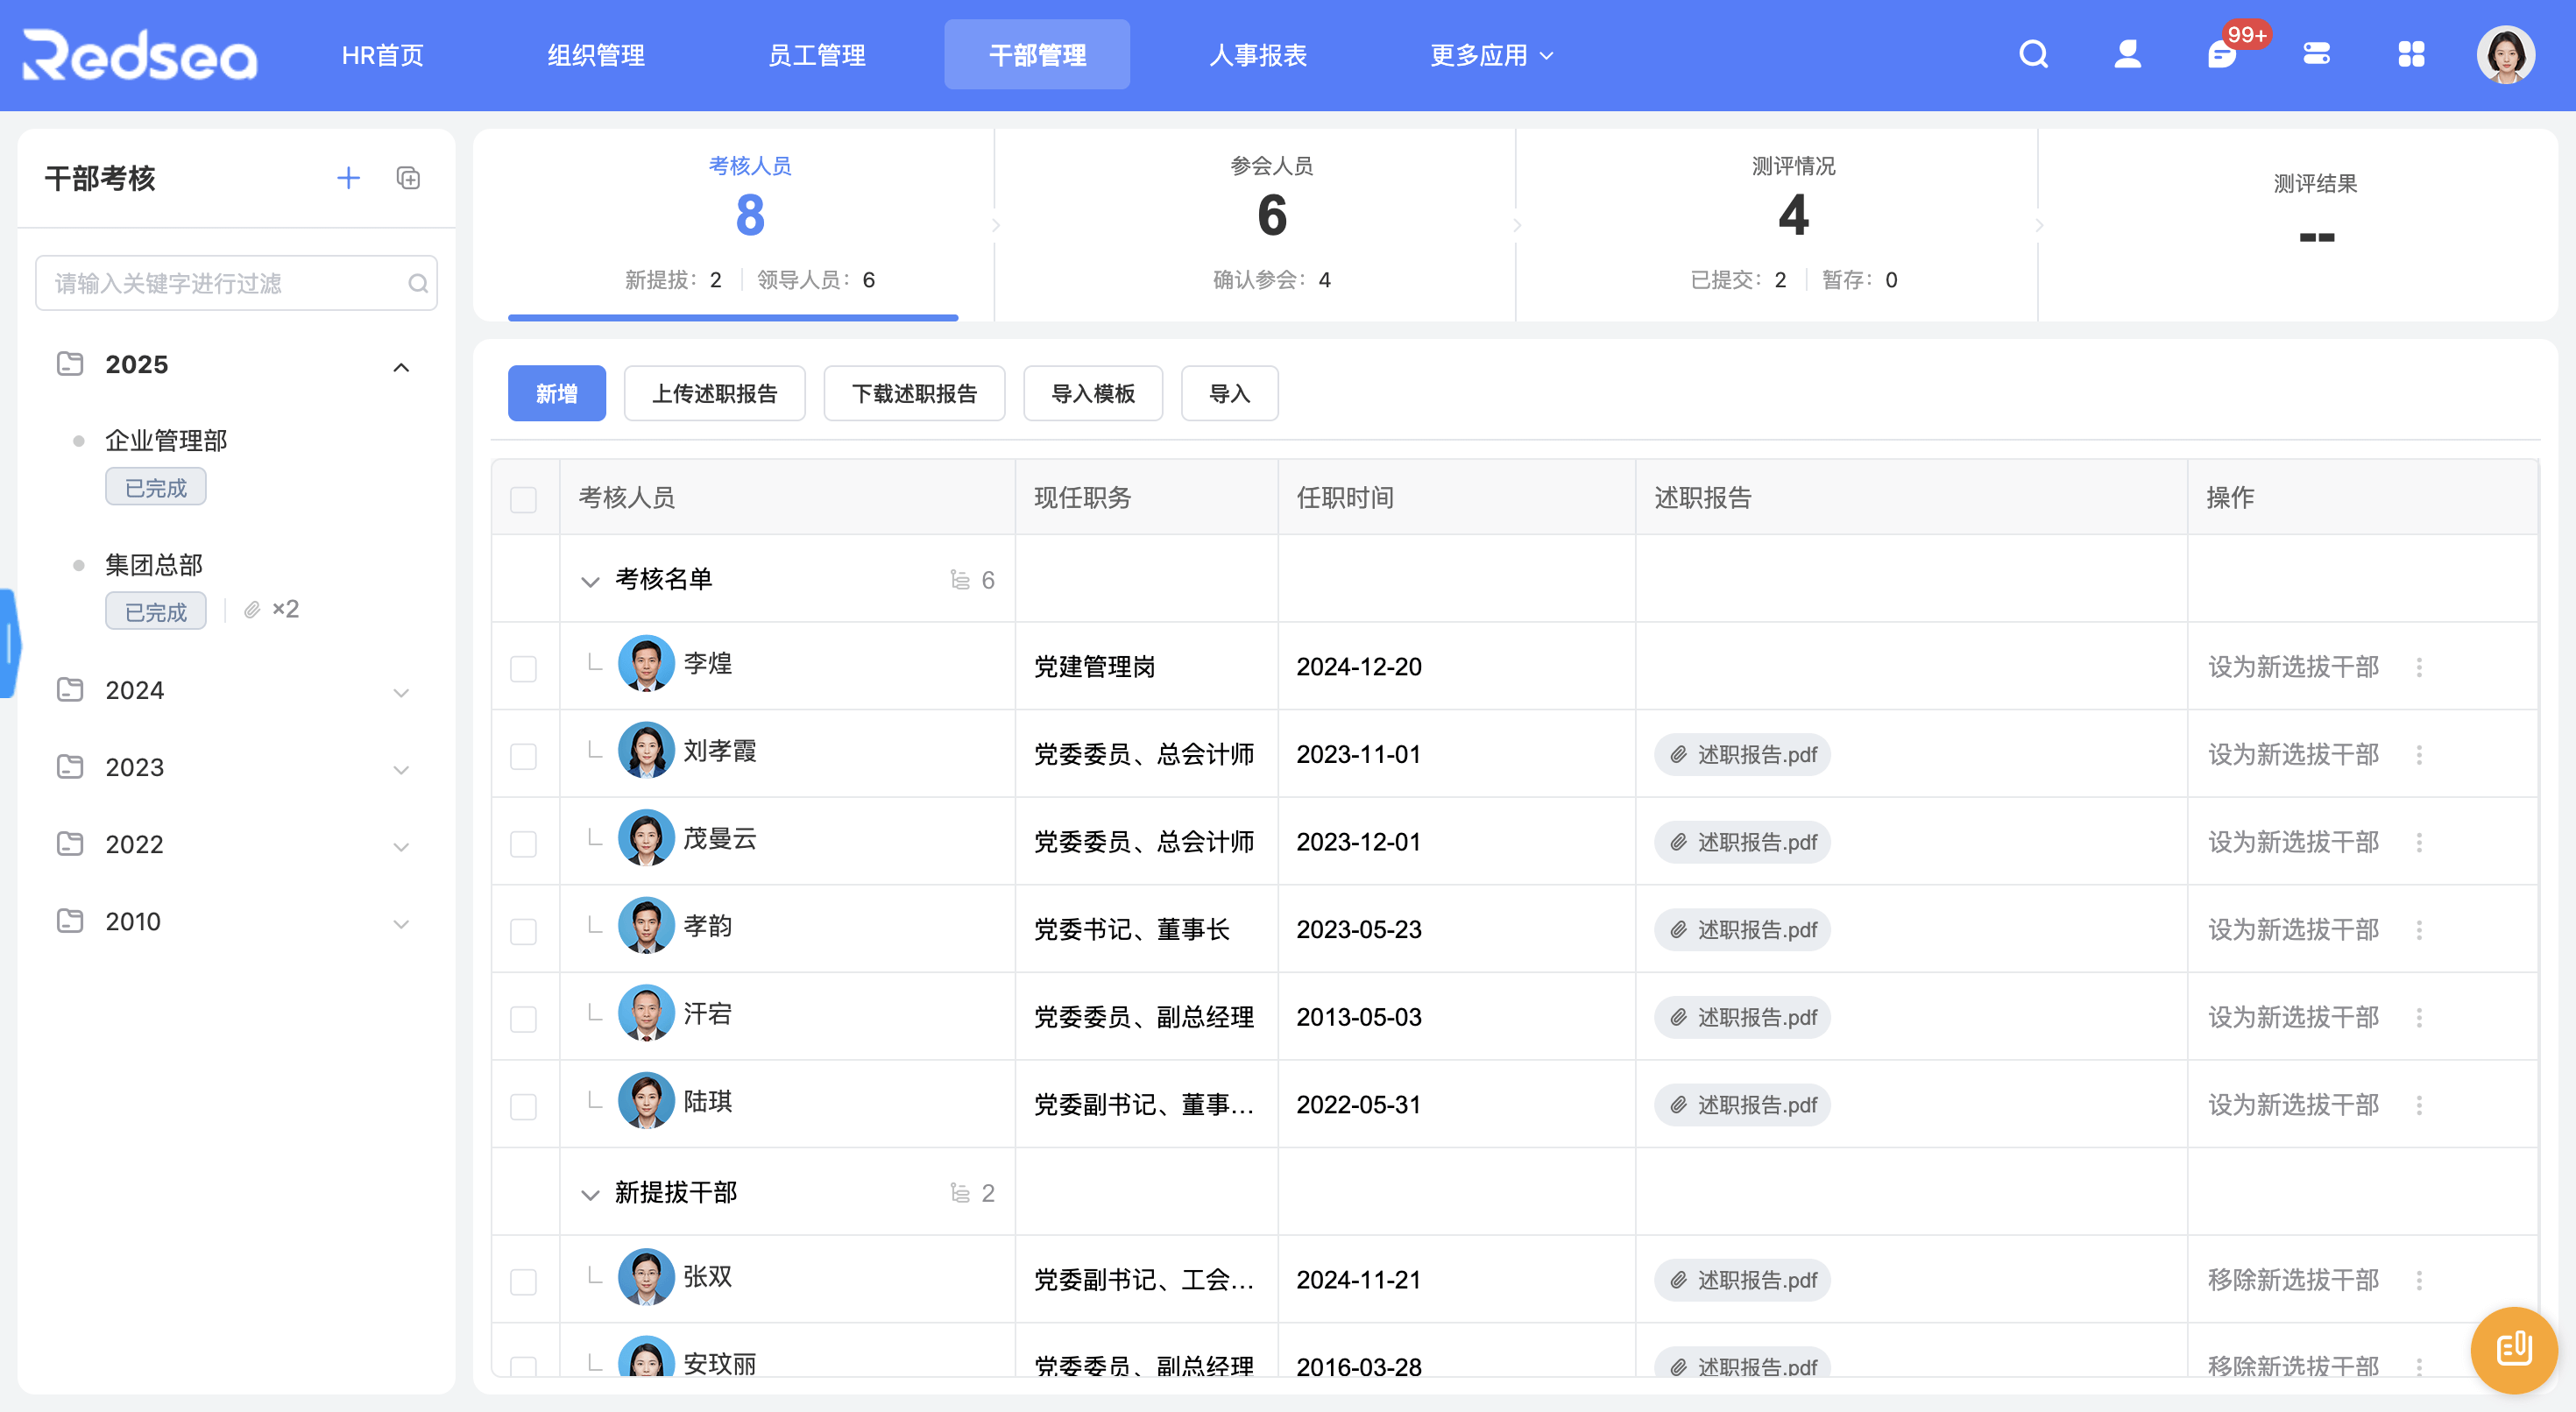The width and height of the screenshot is (2576, 1412).
Task: Check the box for 陆琪
Action: 523,1106
